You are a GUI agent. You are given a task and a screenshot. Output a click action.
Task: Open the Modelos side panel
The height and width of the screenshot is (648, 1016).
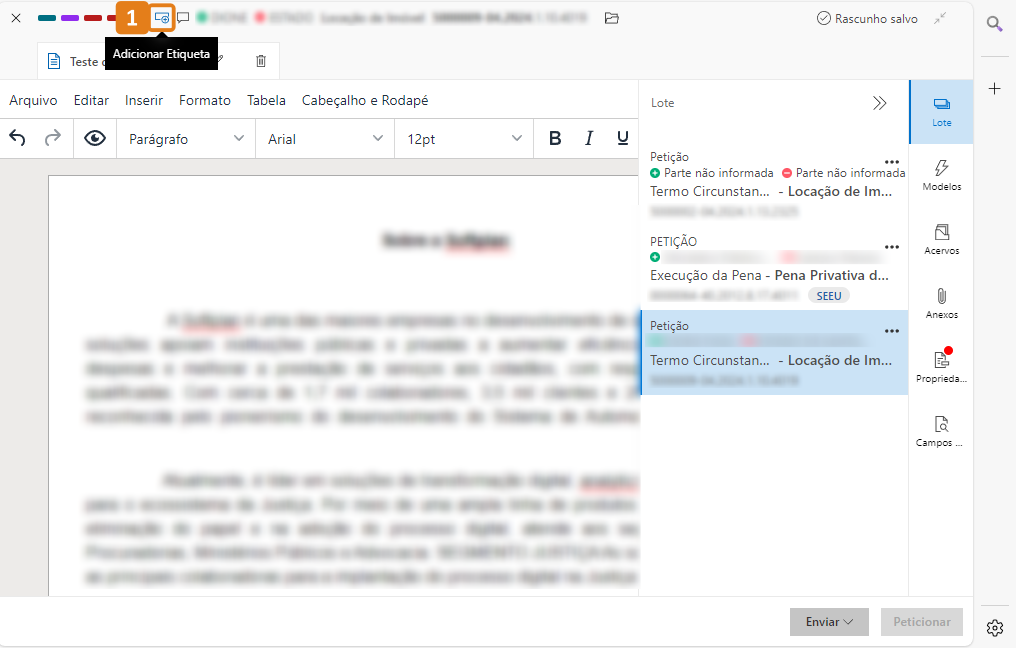941,175
